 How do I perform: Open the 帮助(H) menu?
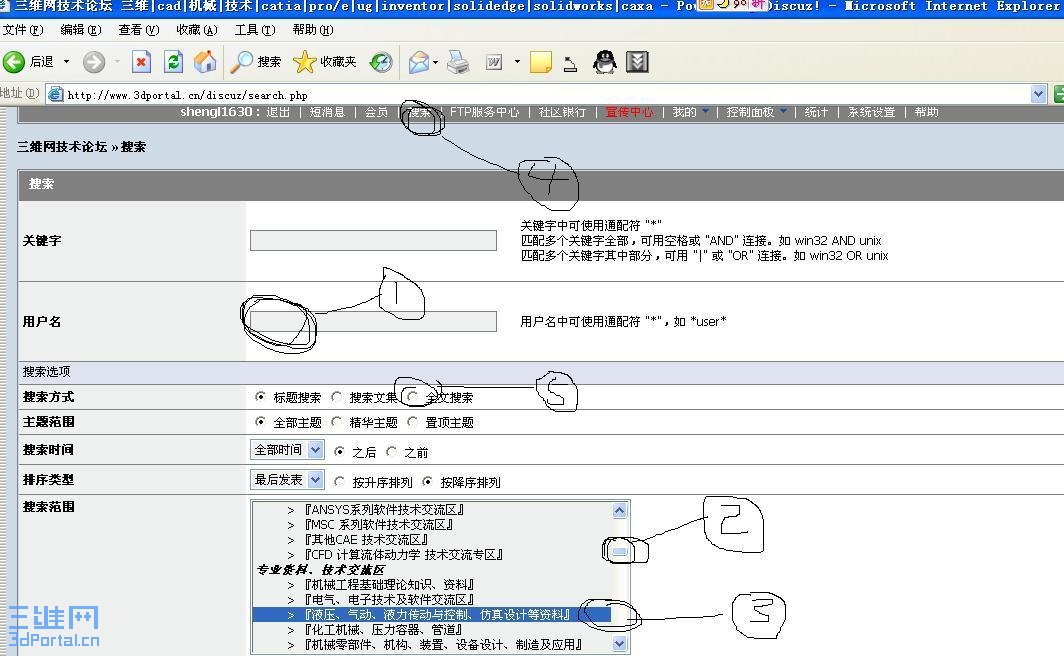[313, 30]
